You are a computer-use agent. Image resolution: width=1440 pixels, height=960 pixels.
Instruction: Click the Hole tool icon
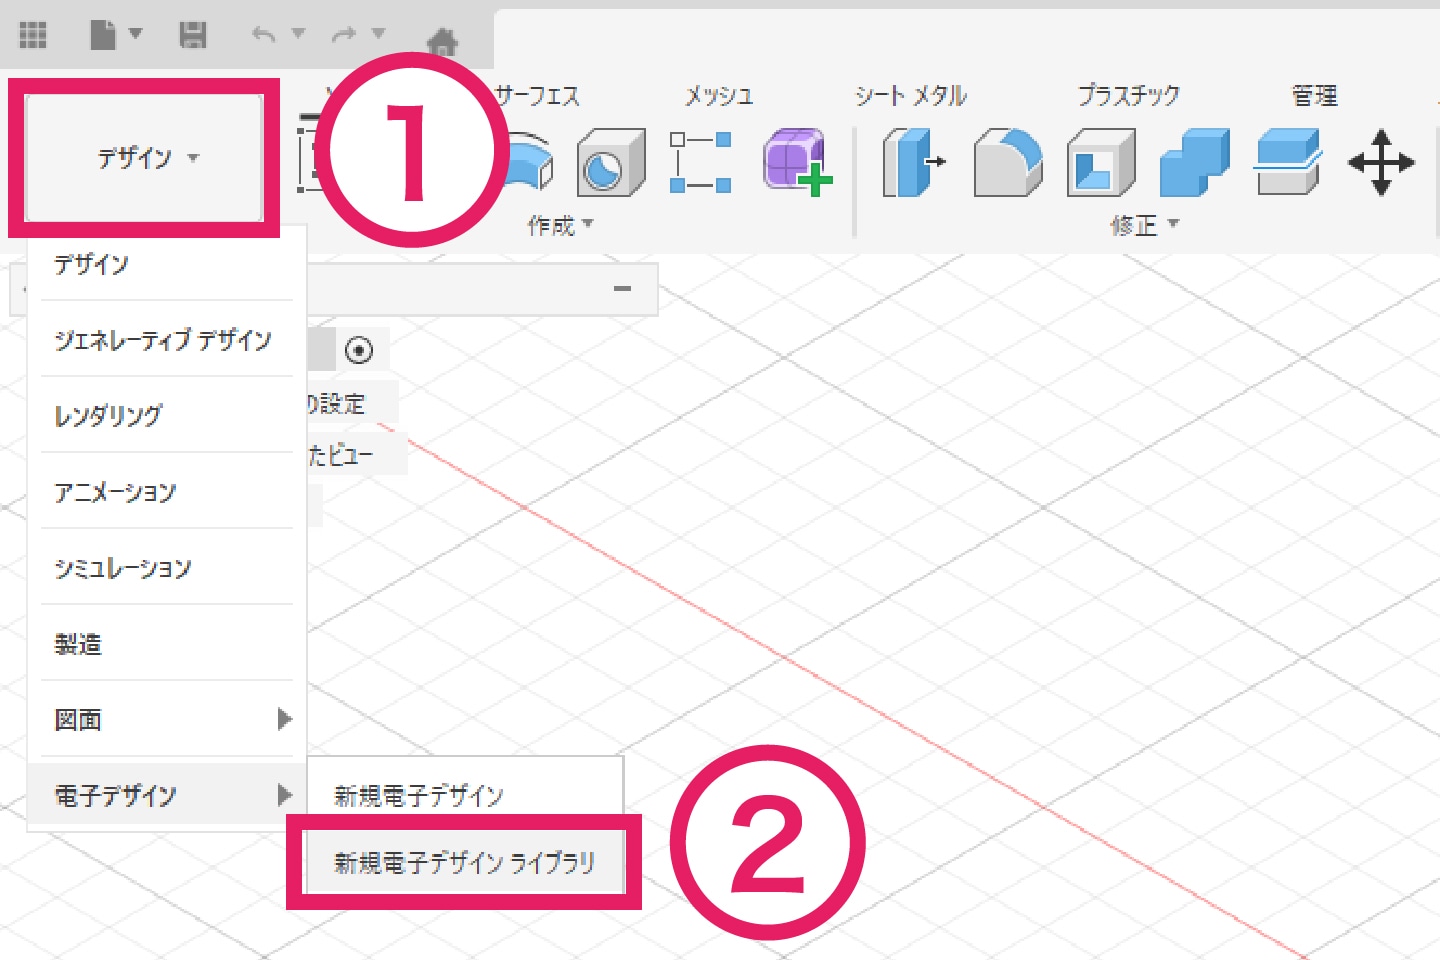610,163
